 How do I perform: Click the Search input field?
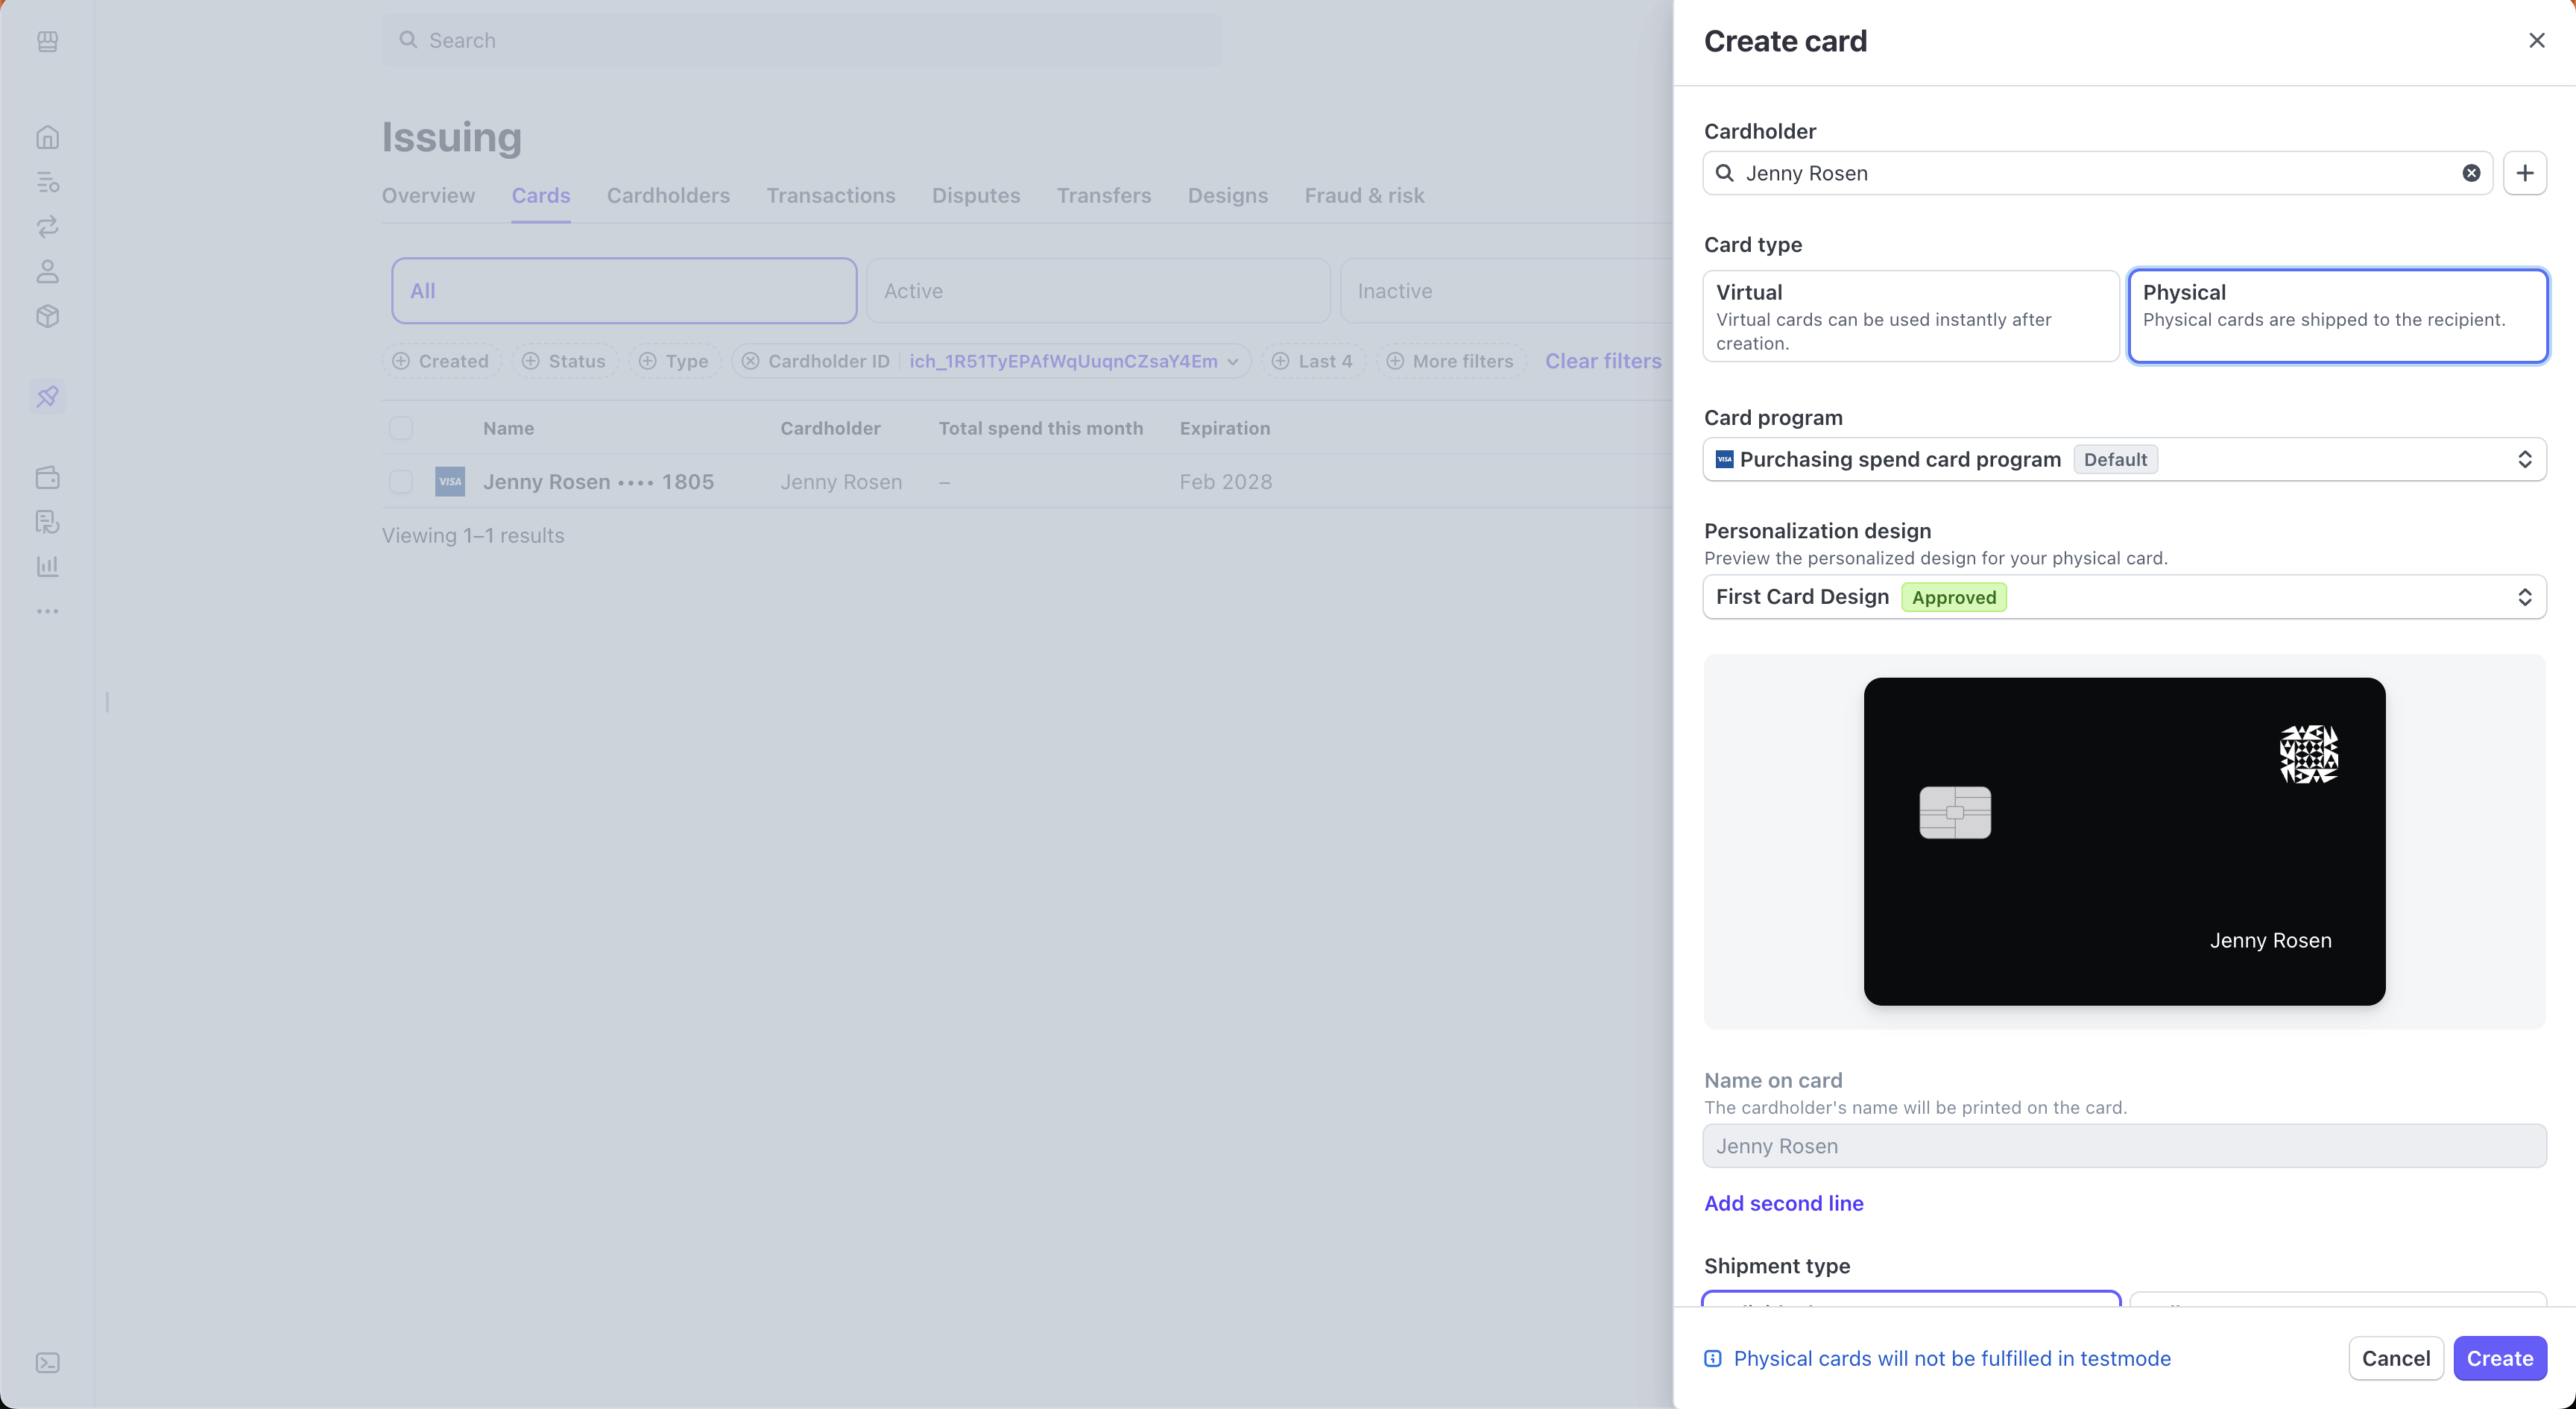tap(801, 40)
